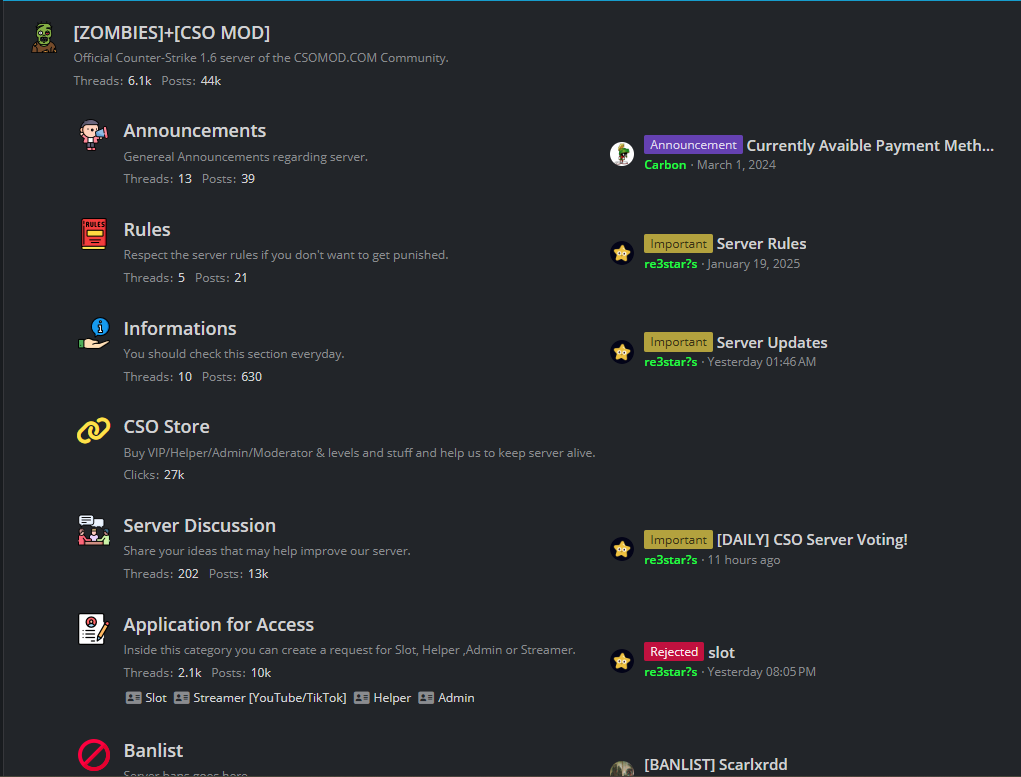1021x777 pixels.
Task: Click the red Rejected tag on the slot thread
Action: [673, 652]
